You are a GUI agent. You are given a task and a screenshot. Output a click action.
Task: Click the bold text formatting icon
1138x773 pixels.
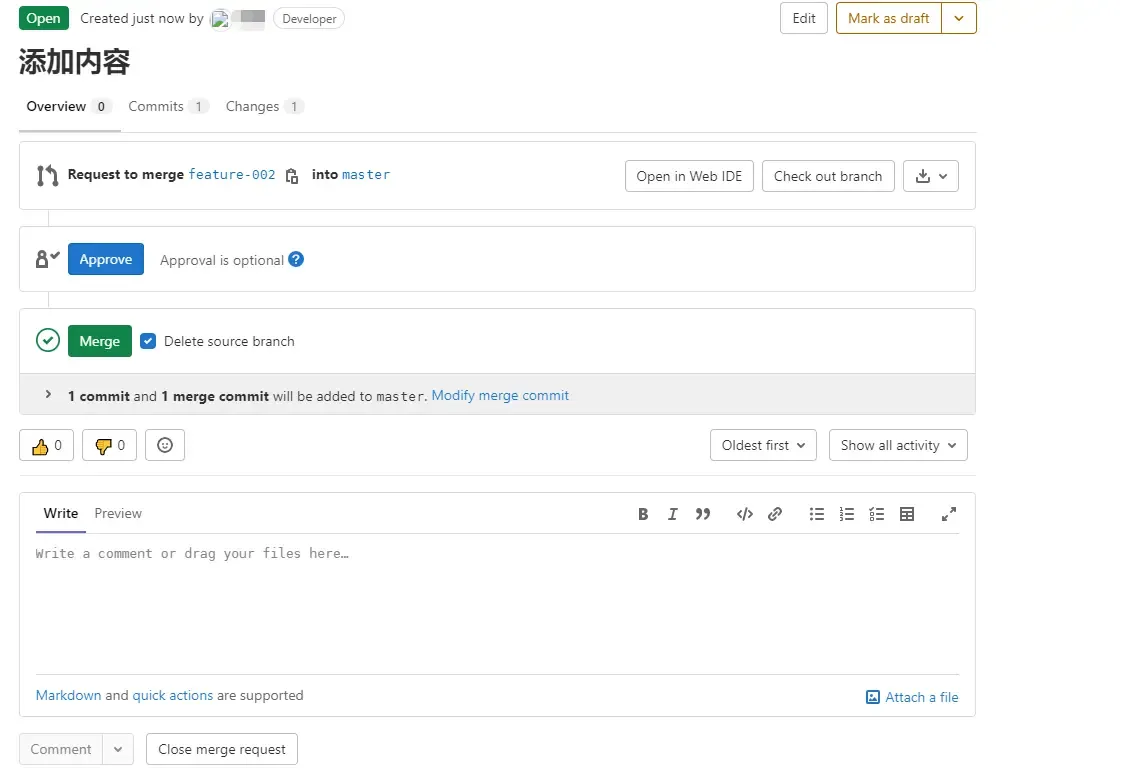[643, 514]
